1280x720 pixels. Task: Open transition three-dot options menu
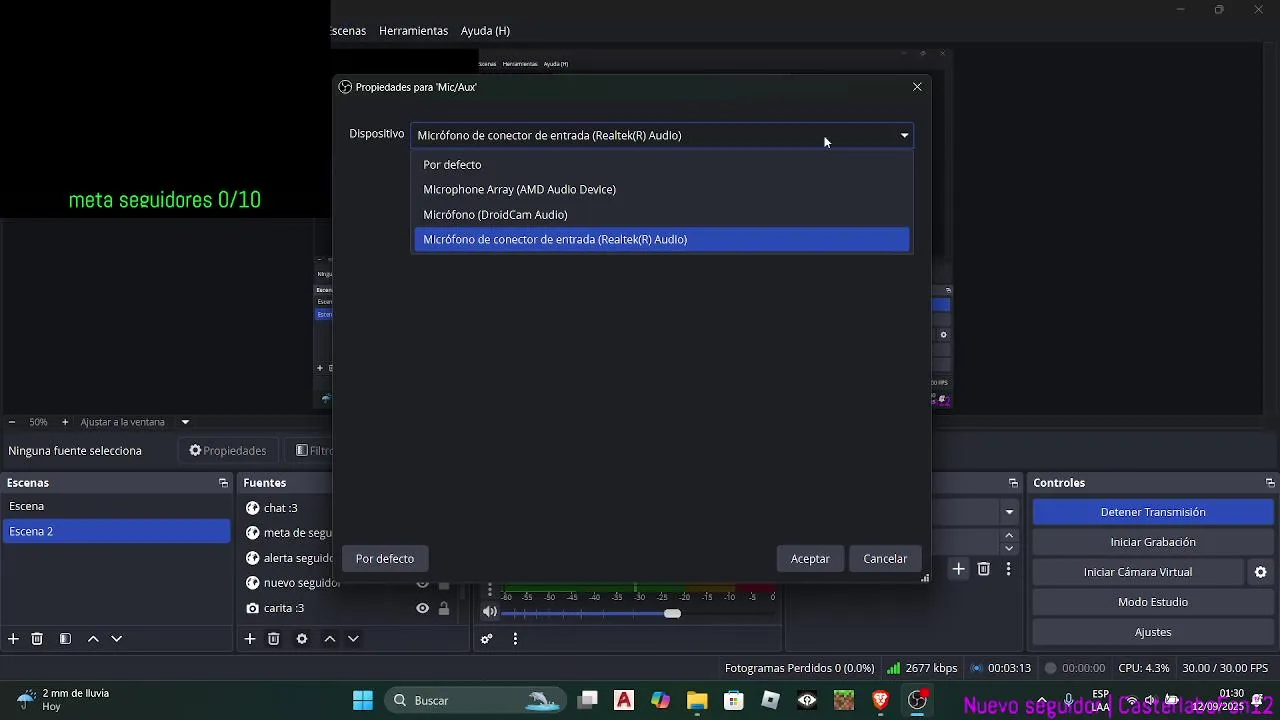(1009, 569)
